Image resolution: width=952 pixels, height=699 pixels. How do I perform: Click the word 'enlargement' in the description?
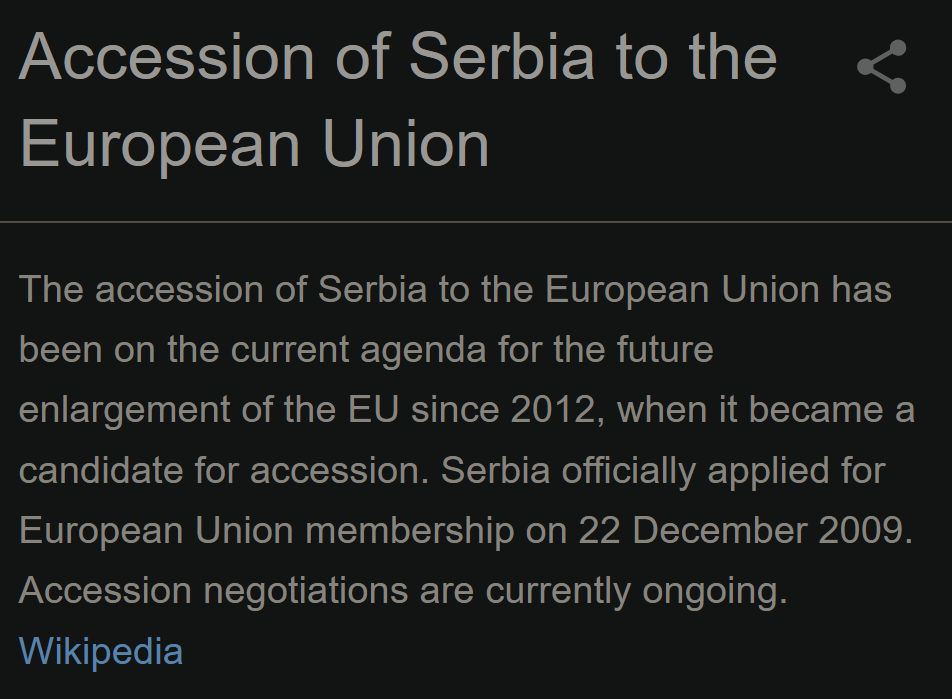(124, 411)
